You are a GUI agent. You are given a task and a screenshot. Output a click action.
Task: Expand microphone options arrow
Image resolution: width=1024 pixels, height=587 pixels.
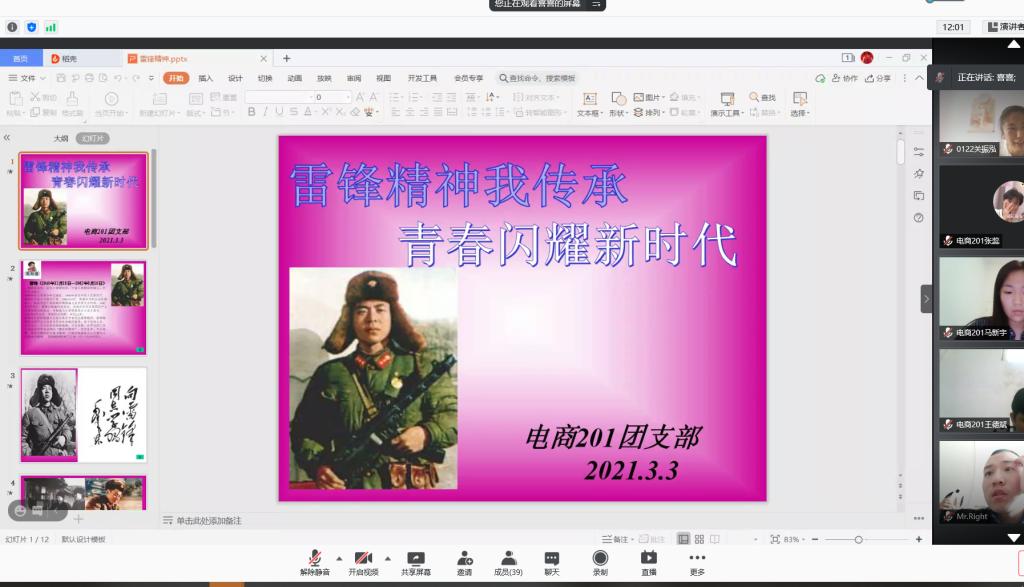pyautogui.click(x=339, y=558)
